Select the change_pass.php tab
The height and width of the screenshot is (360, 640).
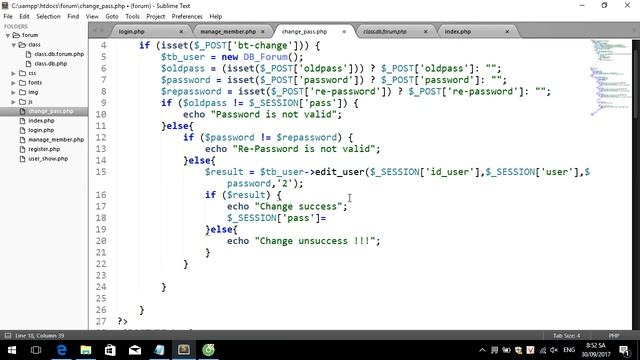coord(304,31)
